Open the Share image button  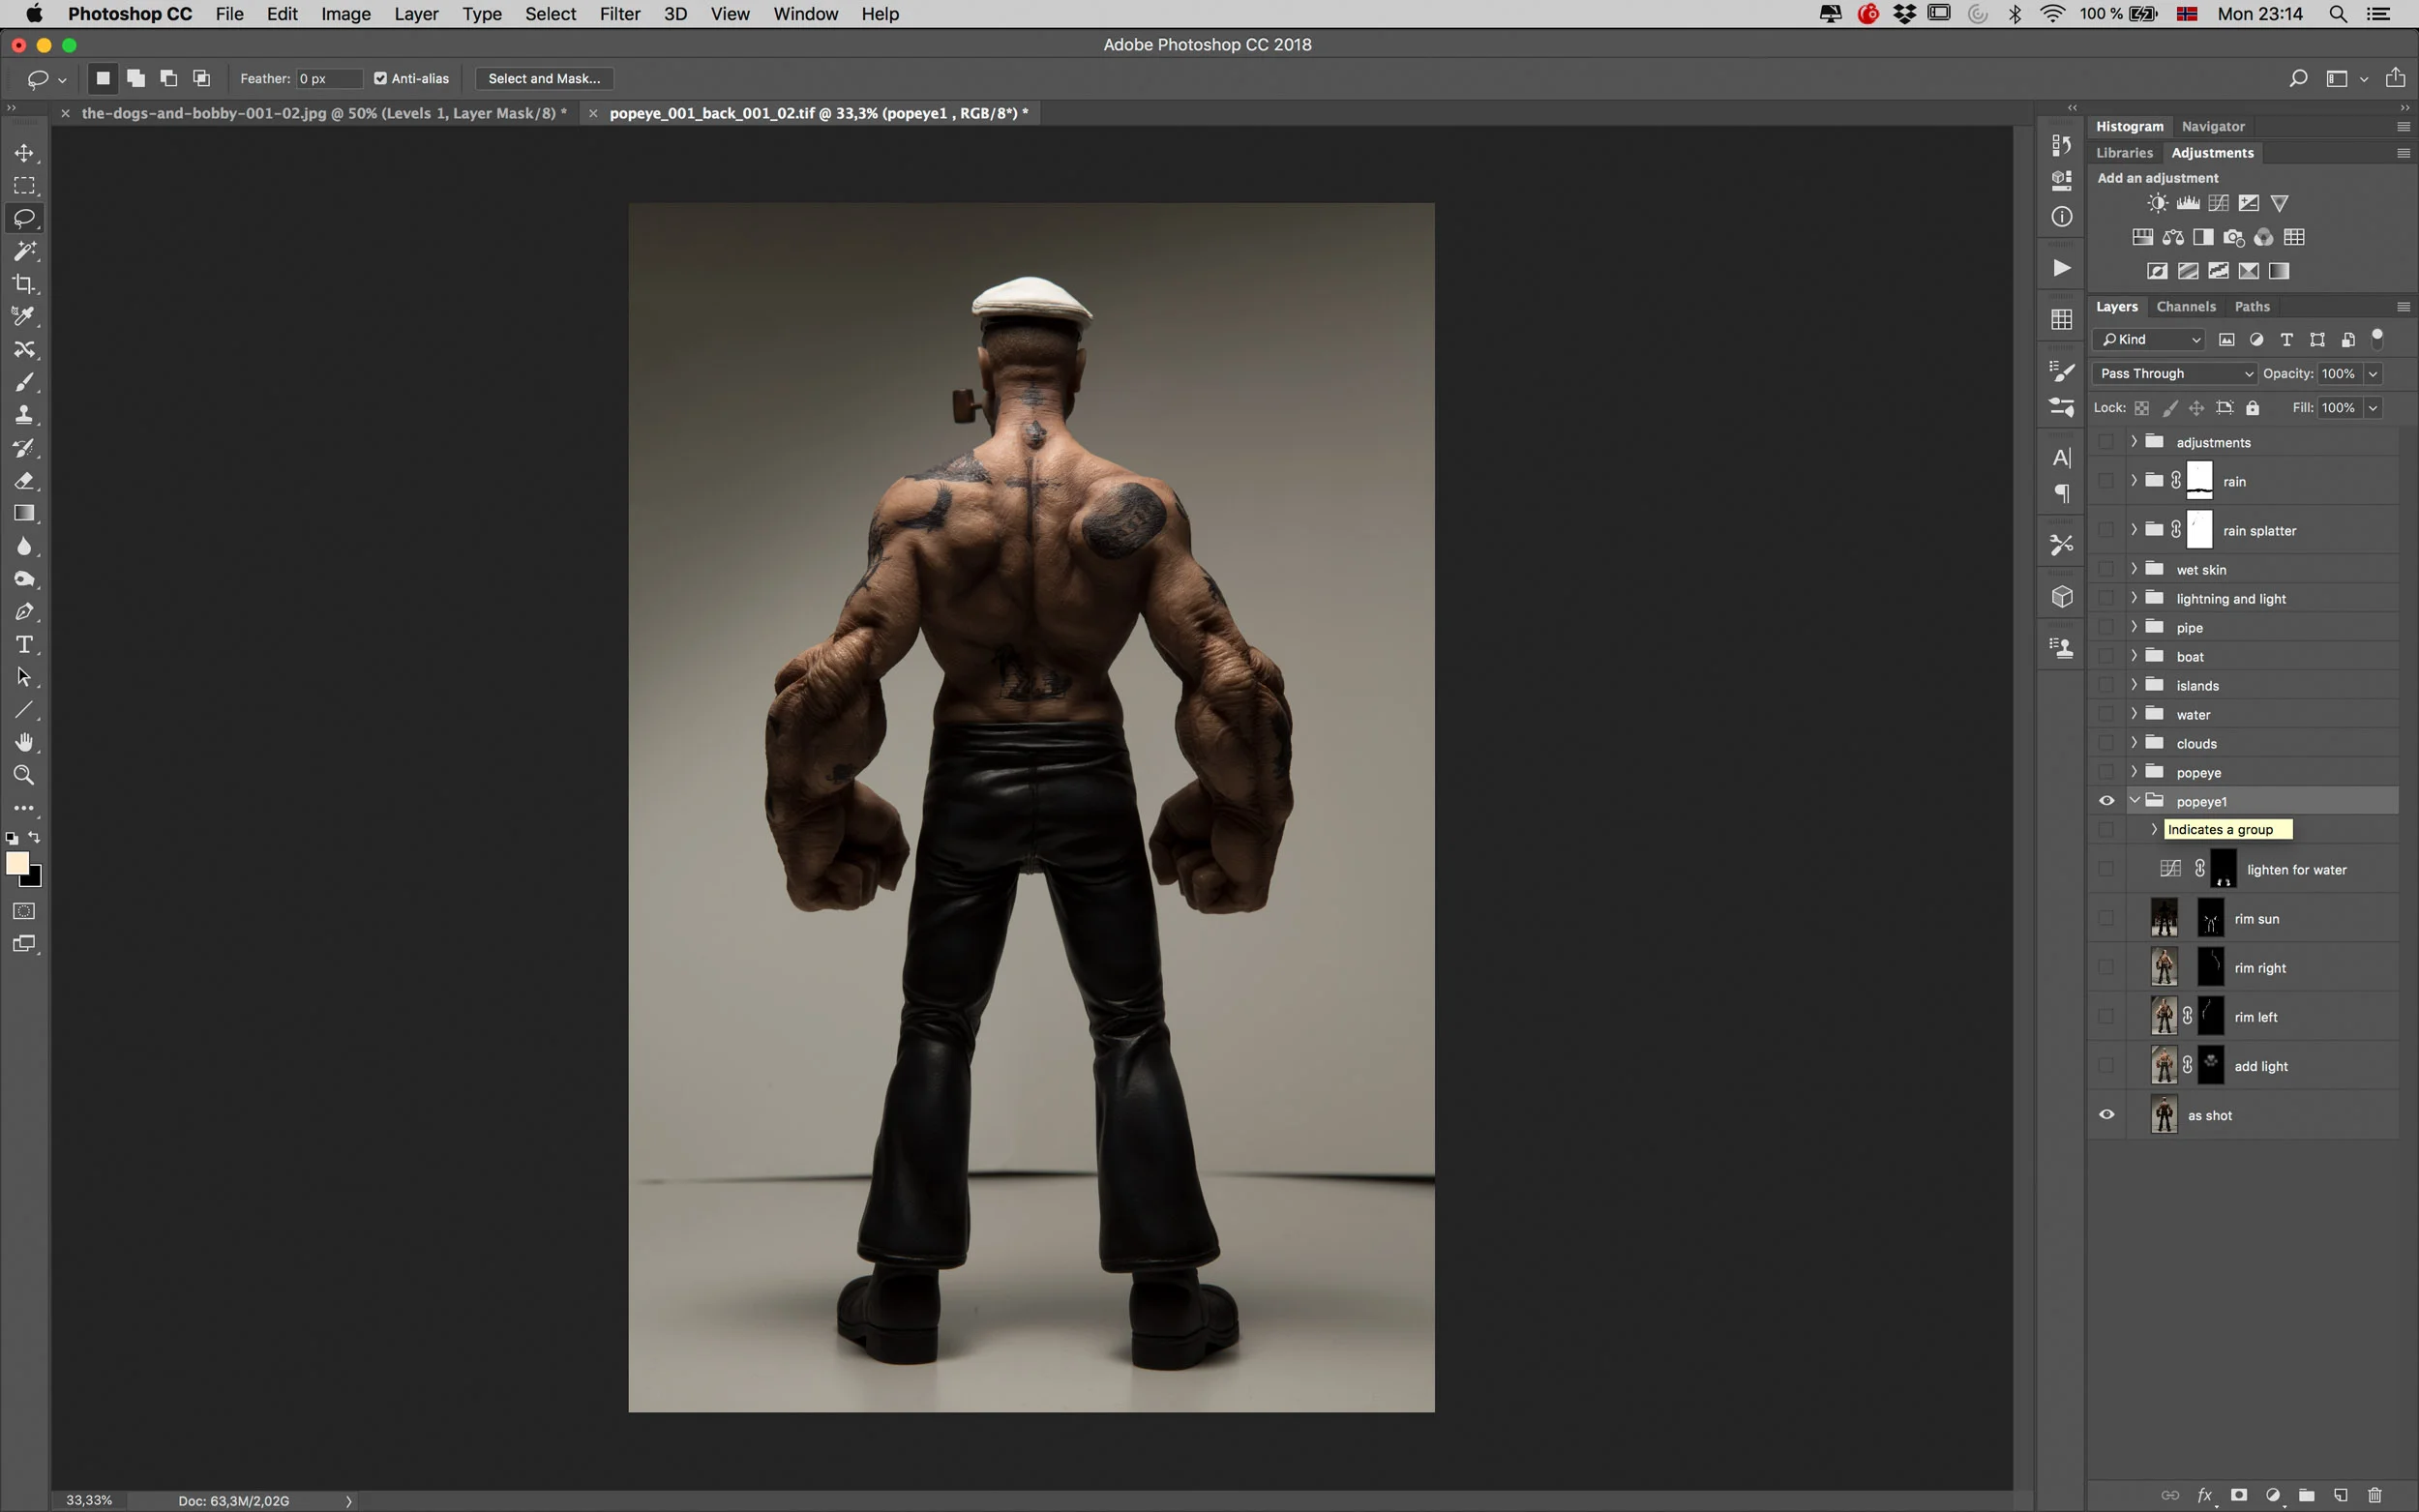(2395, 77)
